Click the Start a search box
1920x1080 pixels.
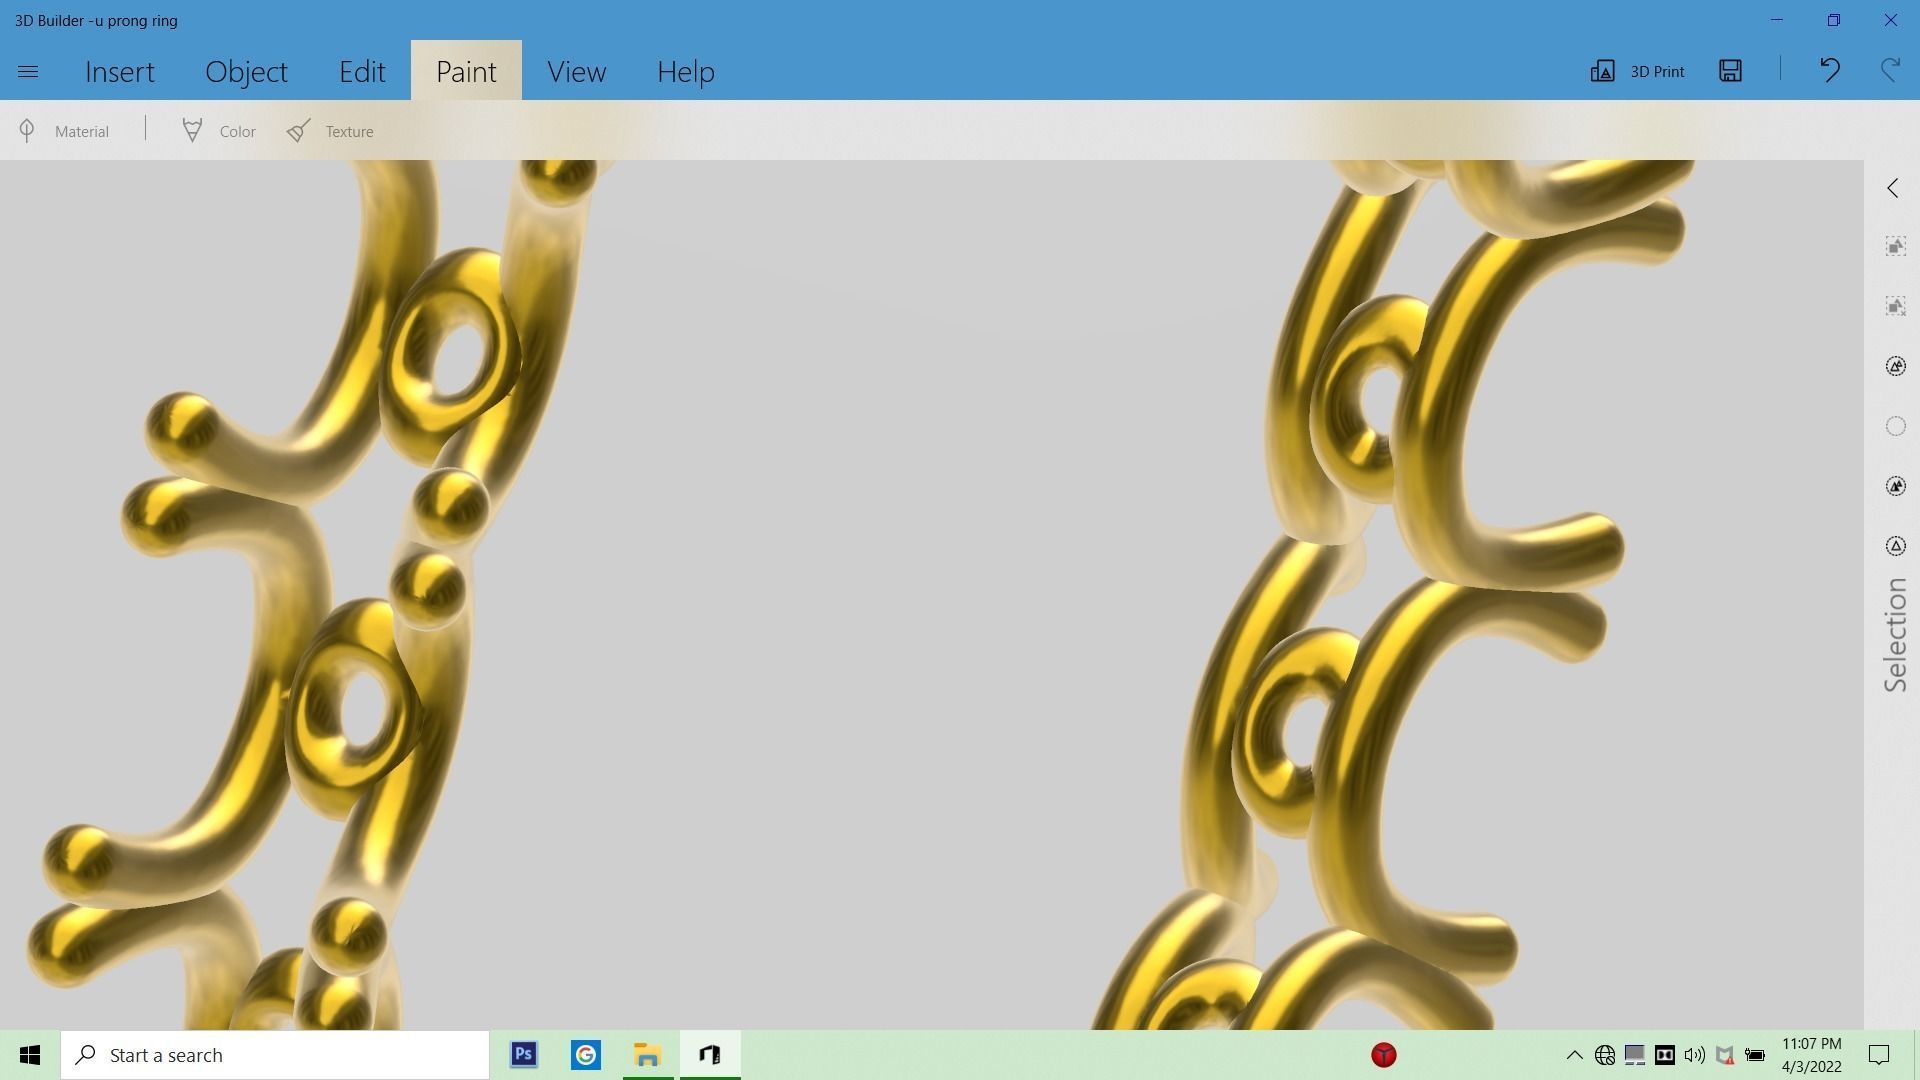click(x=275, y=1055)
